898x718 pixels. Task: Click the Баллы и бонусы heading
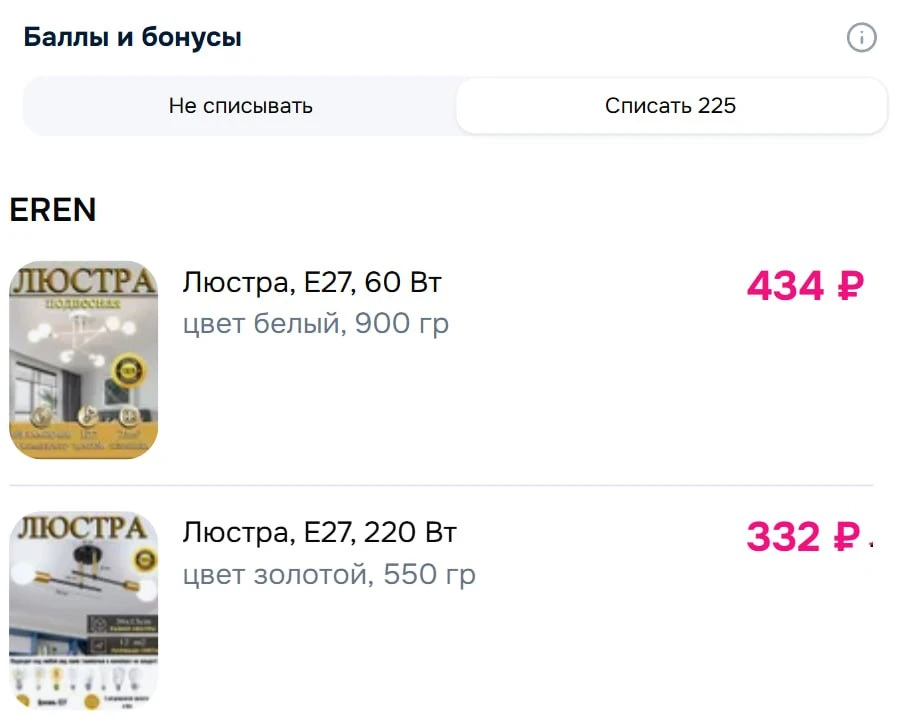pyautogui.click(x=132, y=38)
